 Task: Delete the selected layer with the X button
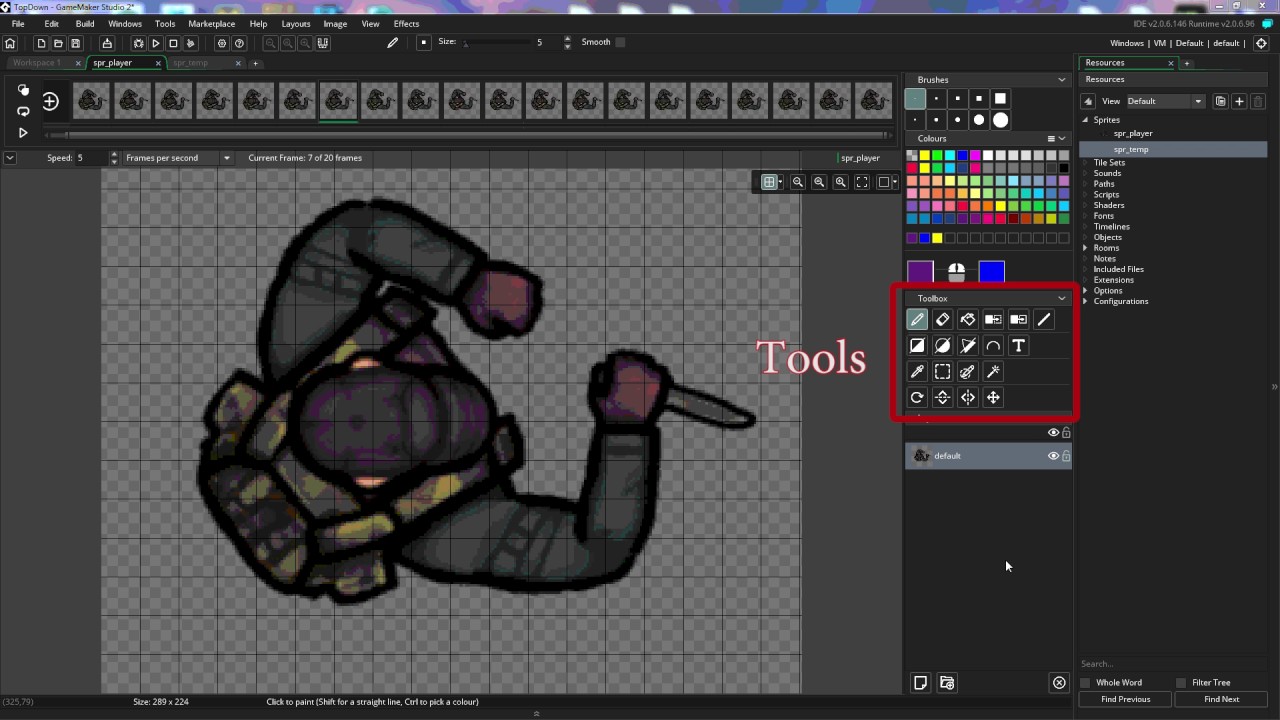1059,683
